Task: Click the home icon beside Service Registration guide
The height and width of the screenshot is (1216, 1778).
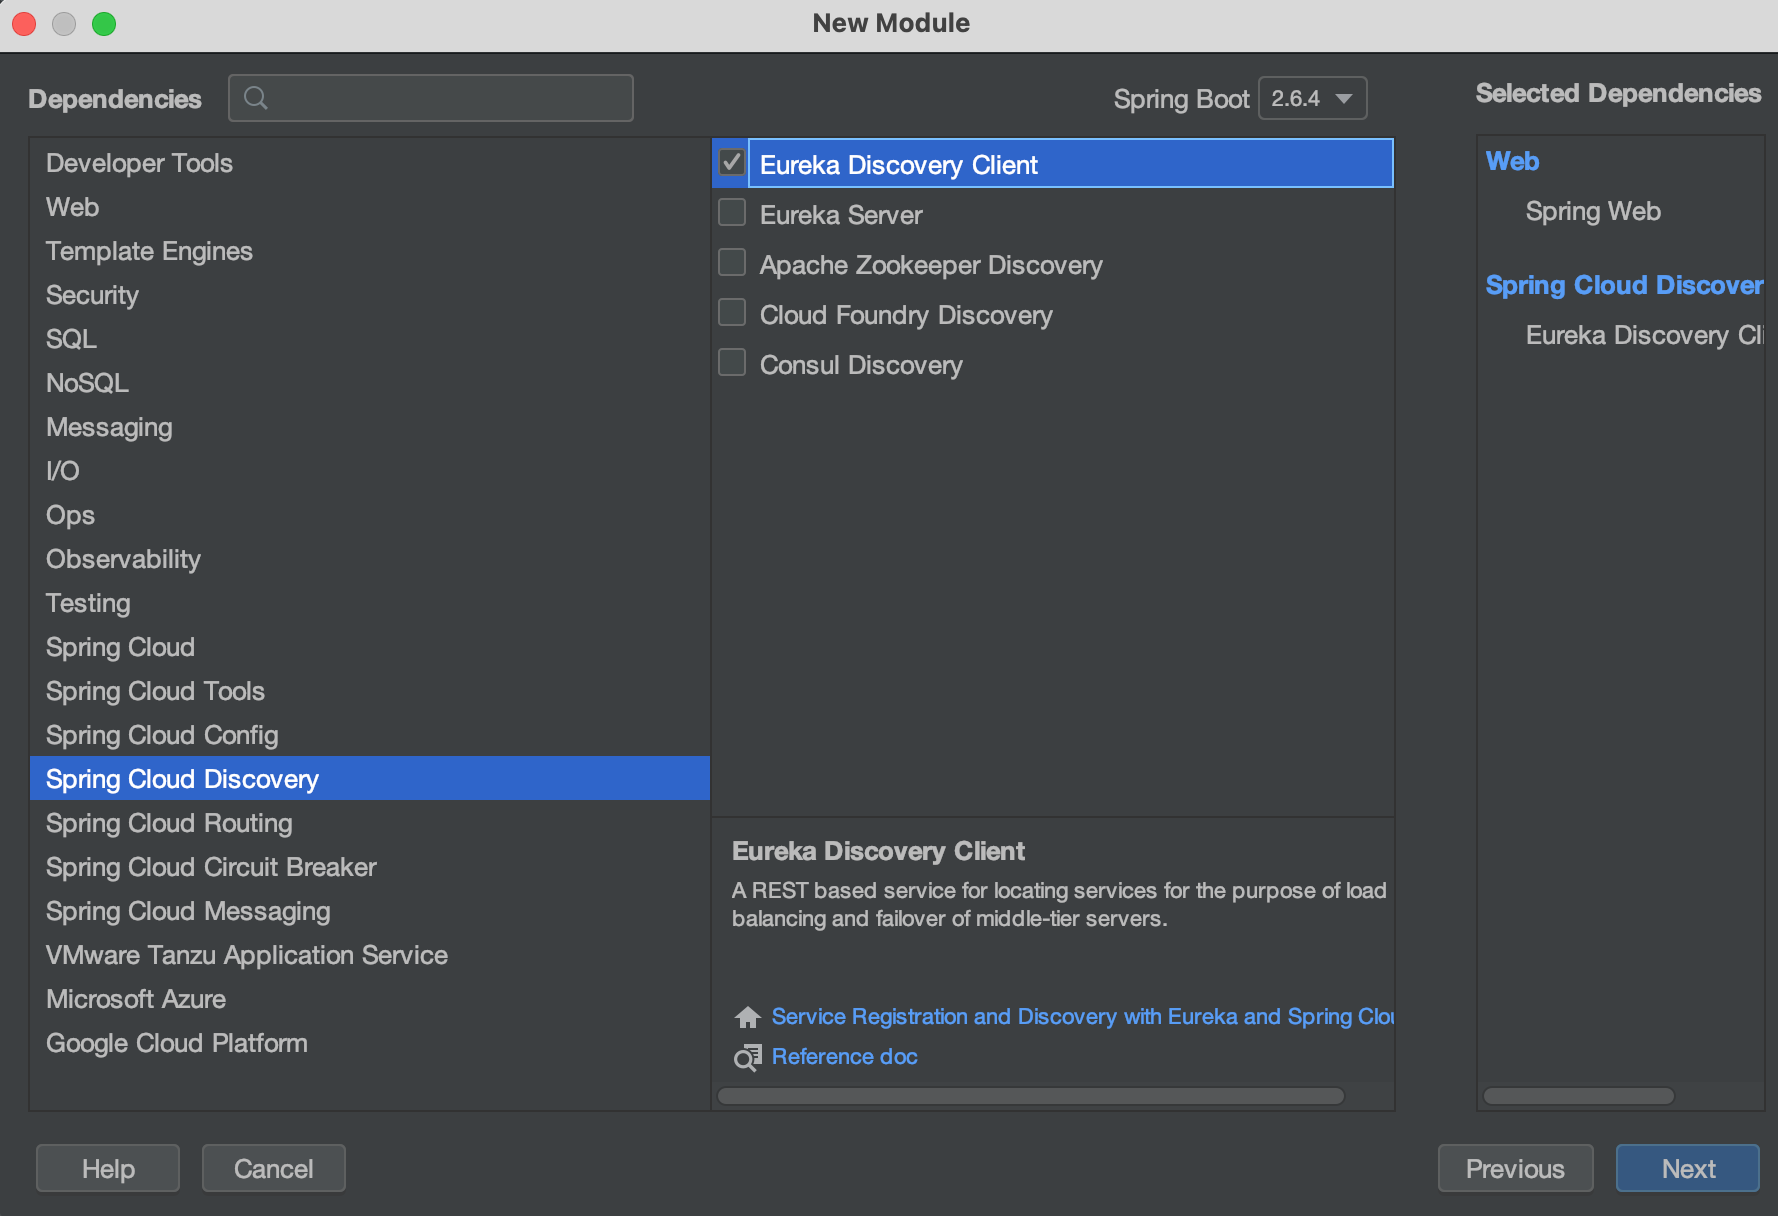Action: pyautogui.click(x=747, y=1017)
